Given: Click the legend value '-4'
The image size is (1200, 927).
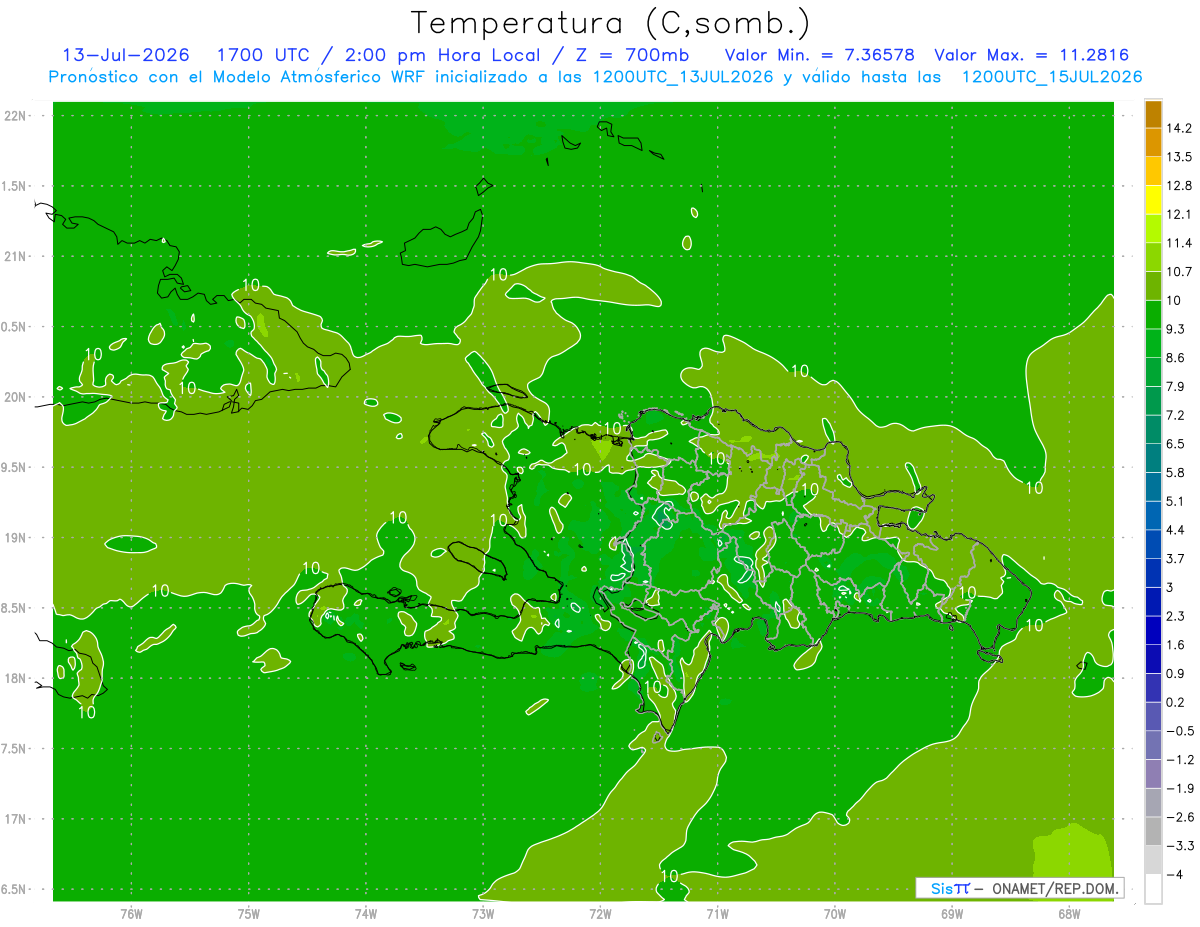Looking at the screenshot, I should point(1174,875).
